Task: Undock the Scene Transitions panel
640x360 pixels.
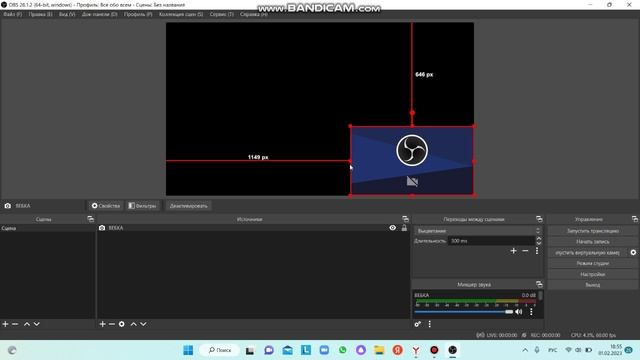Action: click(539, 219)
